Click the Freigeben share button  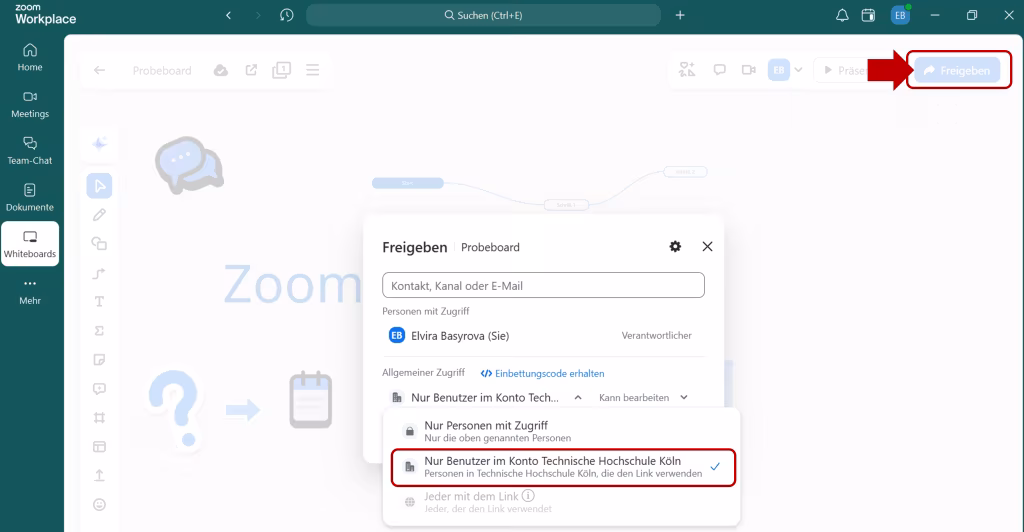click(x=957, y=70)
